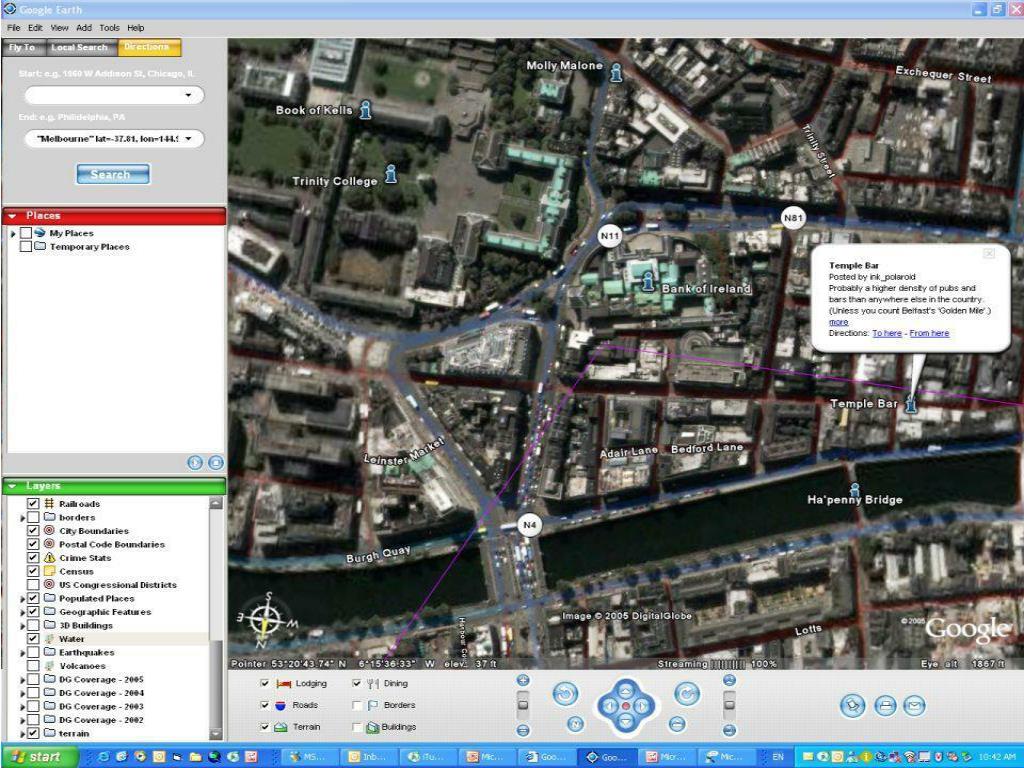The width and height of the screenshot is (1024, 768).
Task: Rotate view counterclockwise
Action: [565, 694]
